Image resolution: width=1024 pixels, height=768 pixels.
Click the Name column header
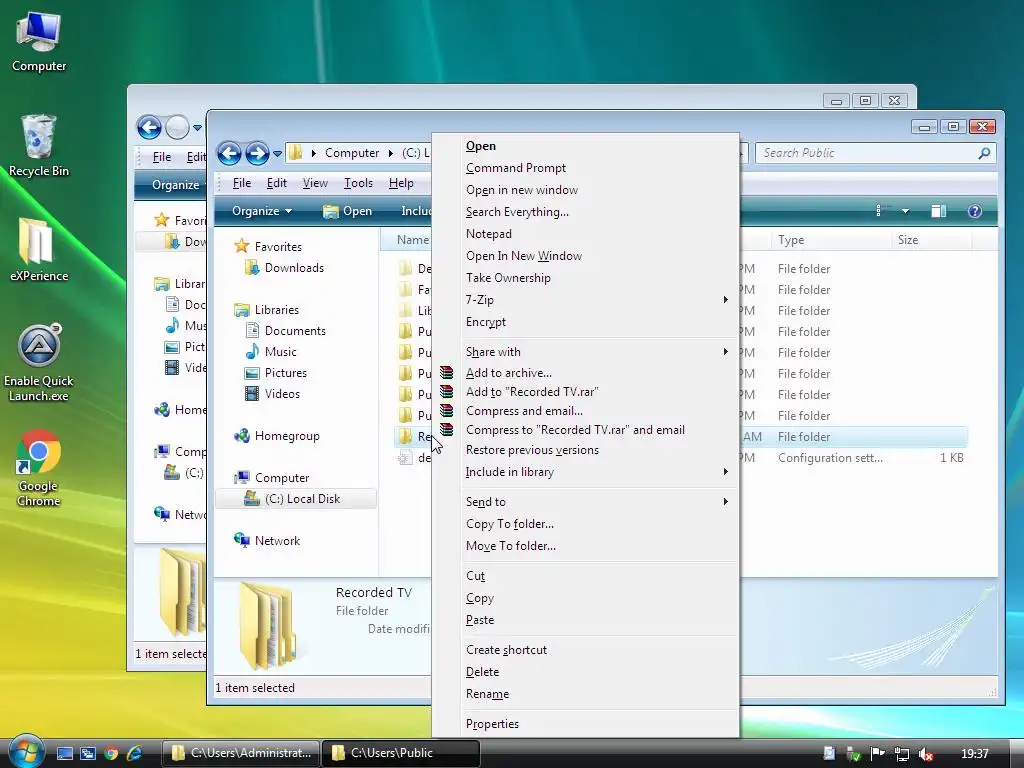tap(413, 240)
